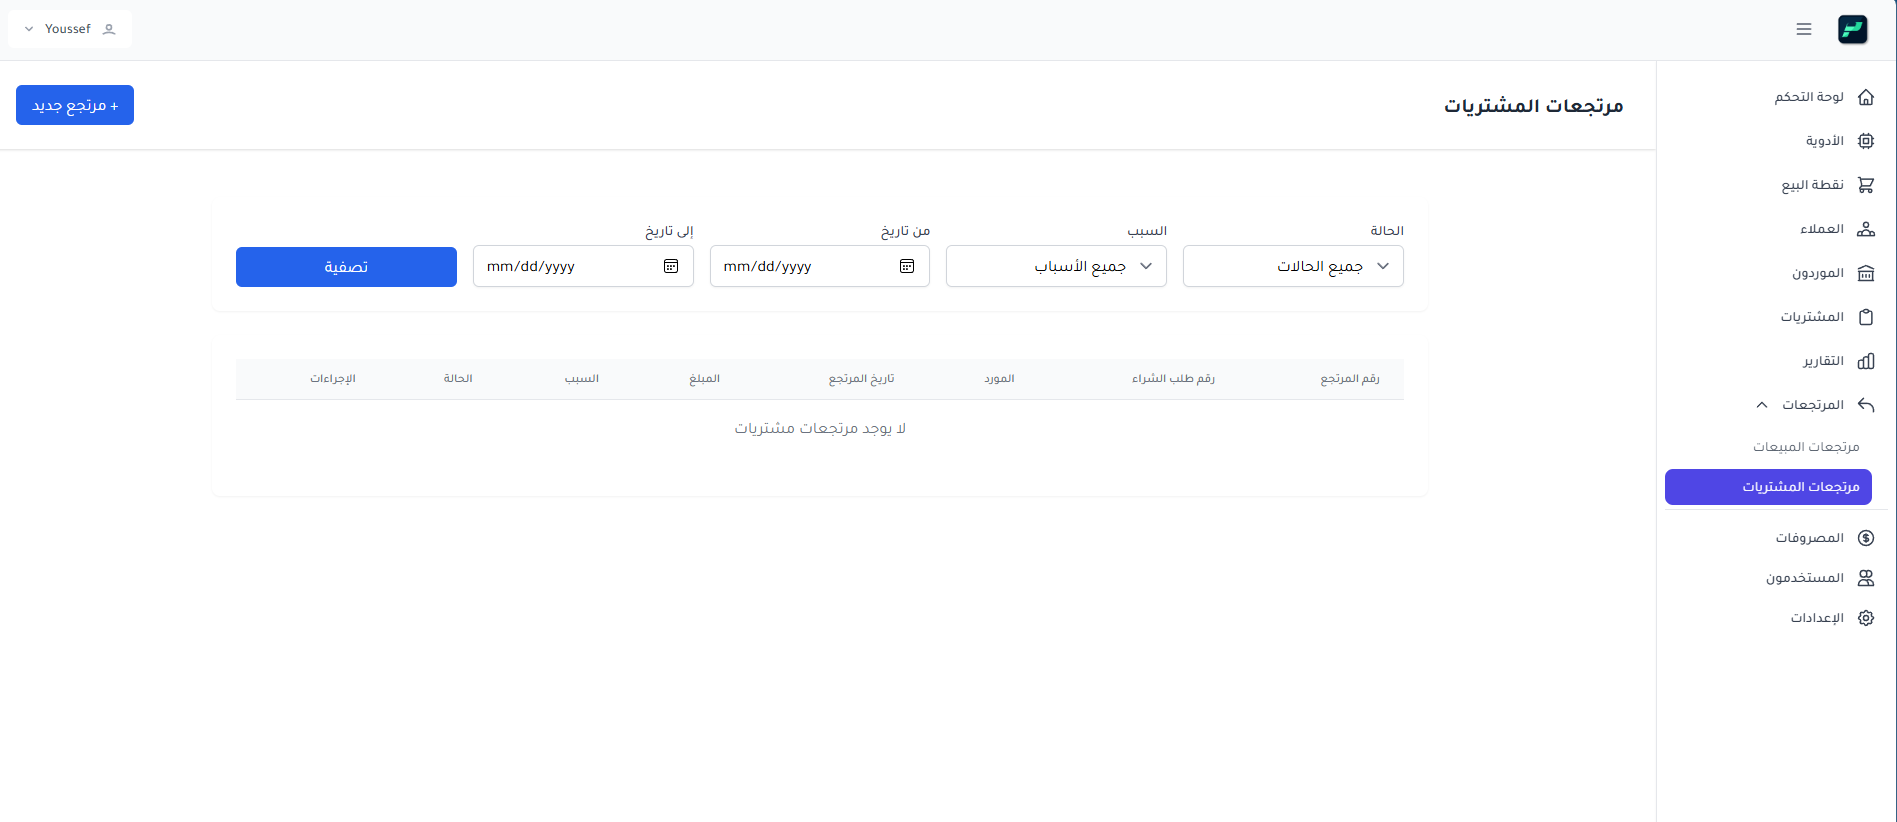Click the shopping cart icon for نقطة البيع
Image resolution: width=1897 pixels, height=822 pixels.
tap(1866, 185)
